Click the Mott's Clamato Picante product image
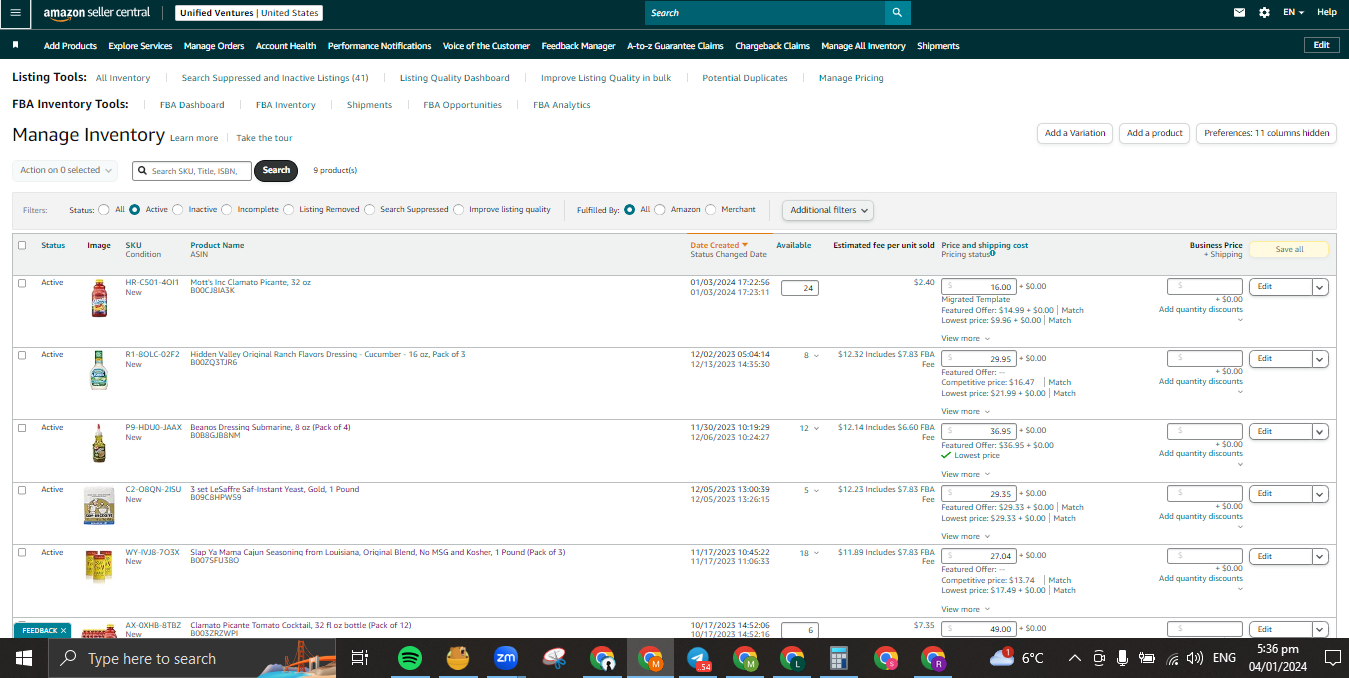This screenshot has width=1349, height=678. coord(98,299)
